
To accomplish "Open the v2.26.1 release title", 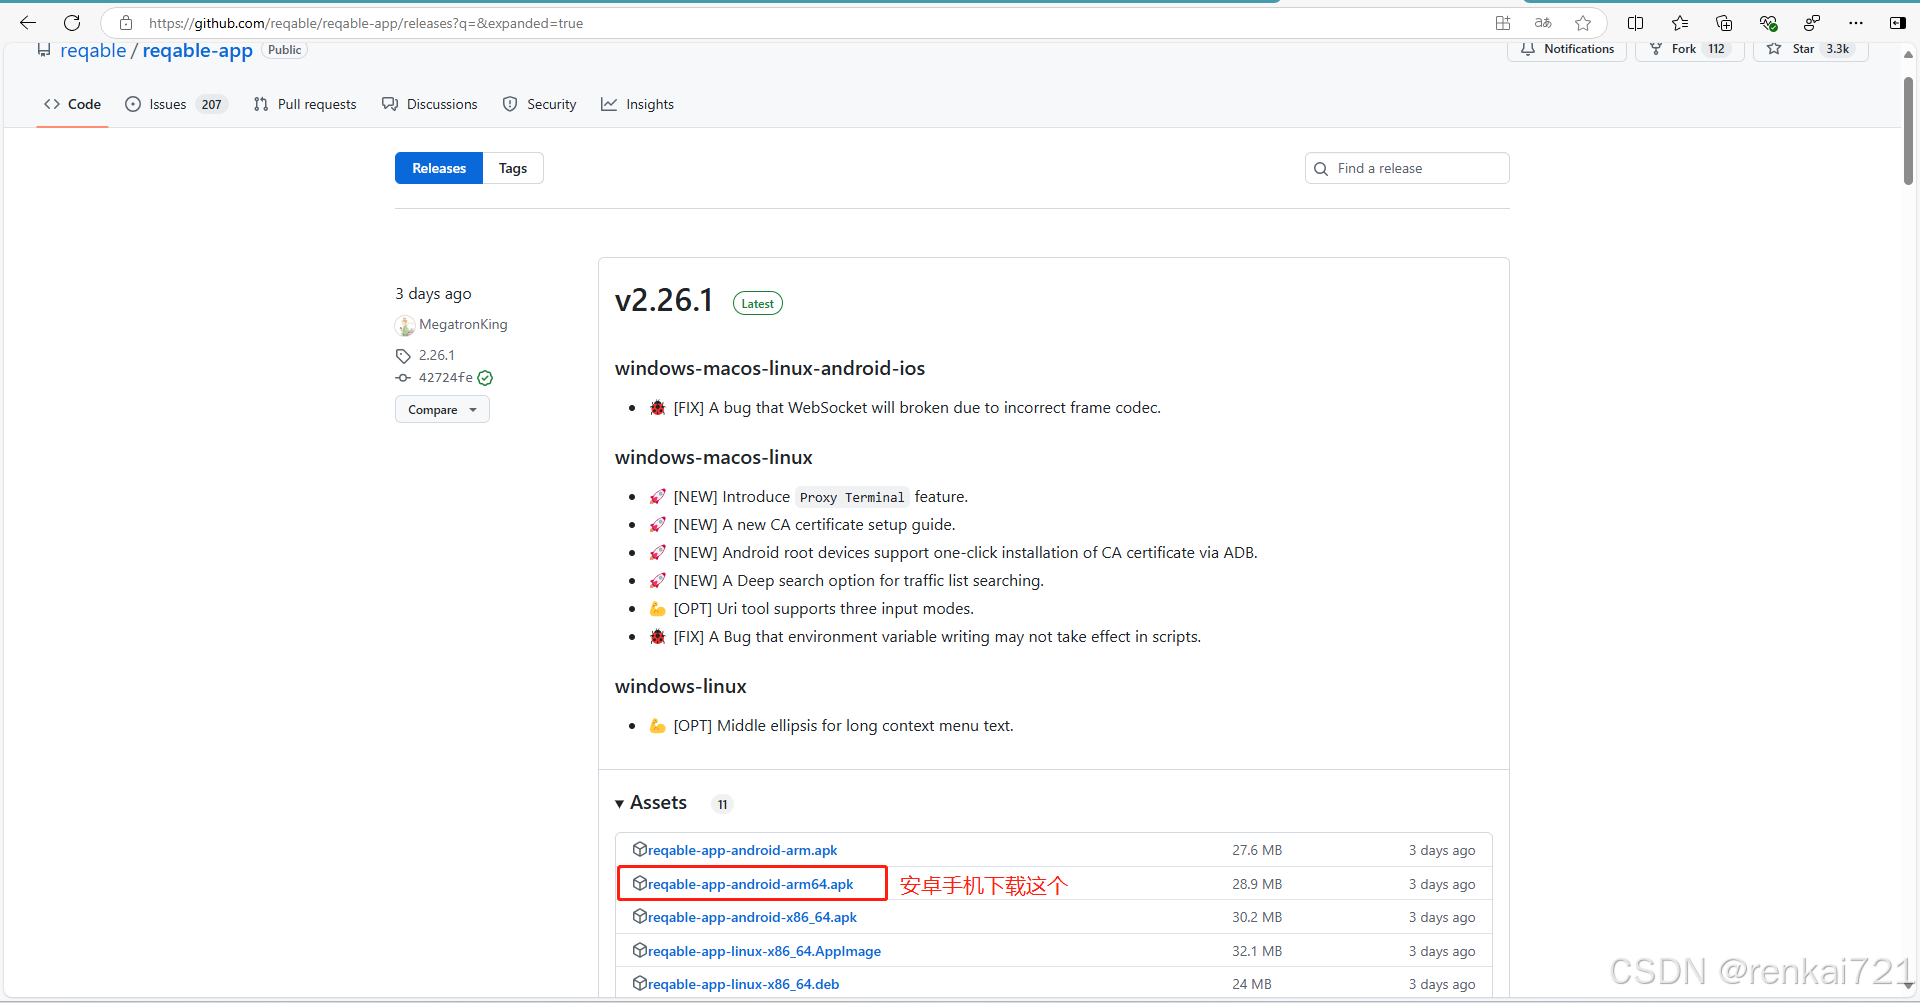I will coord(664,300).
